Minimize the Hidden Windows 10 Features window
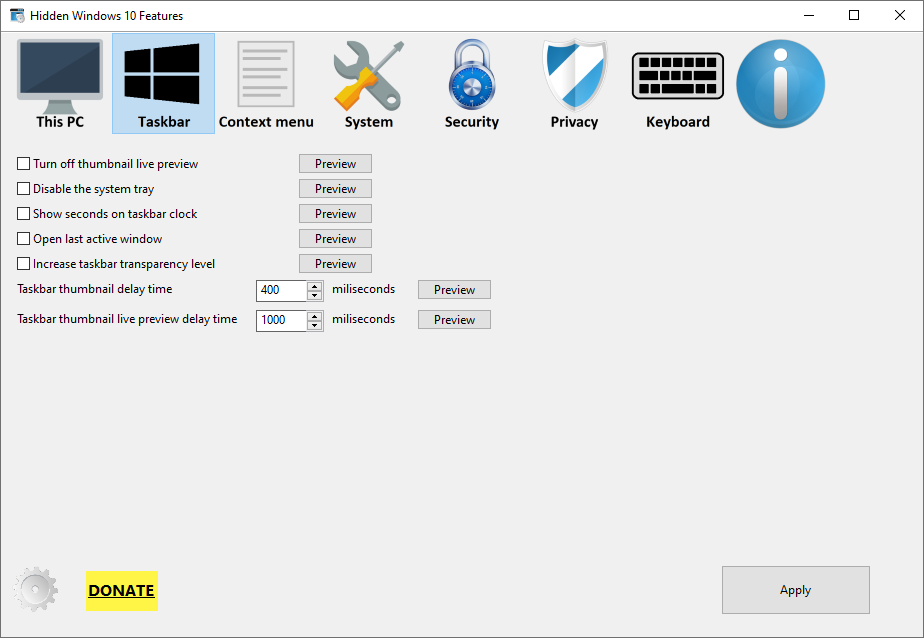 [809, 15]
